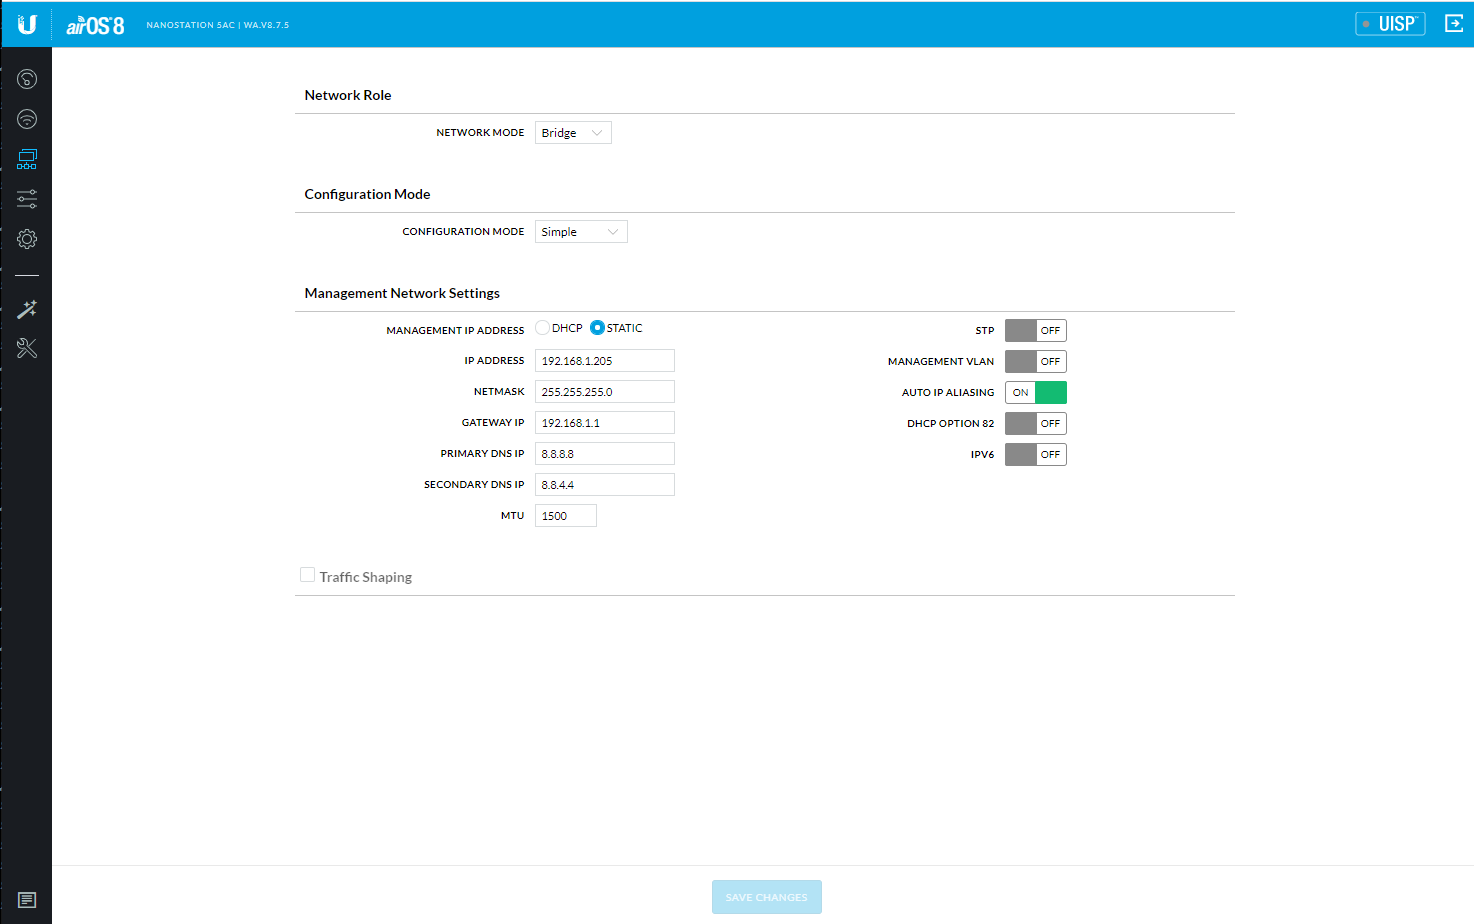Open the System gear sidebar icon
The height and width of the screenshot is (924, 1474).
coord(27,239)
